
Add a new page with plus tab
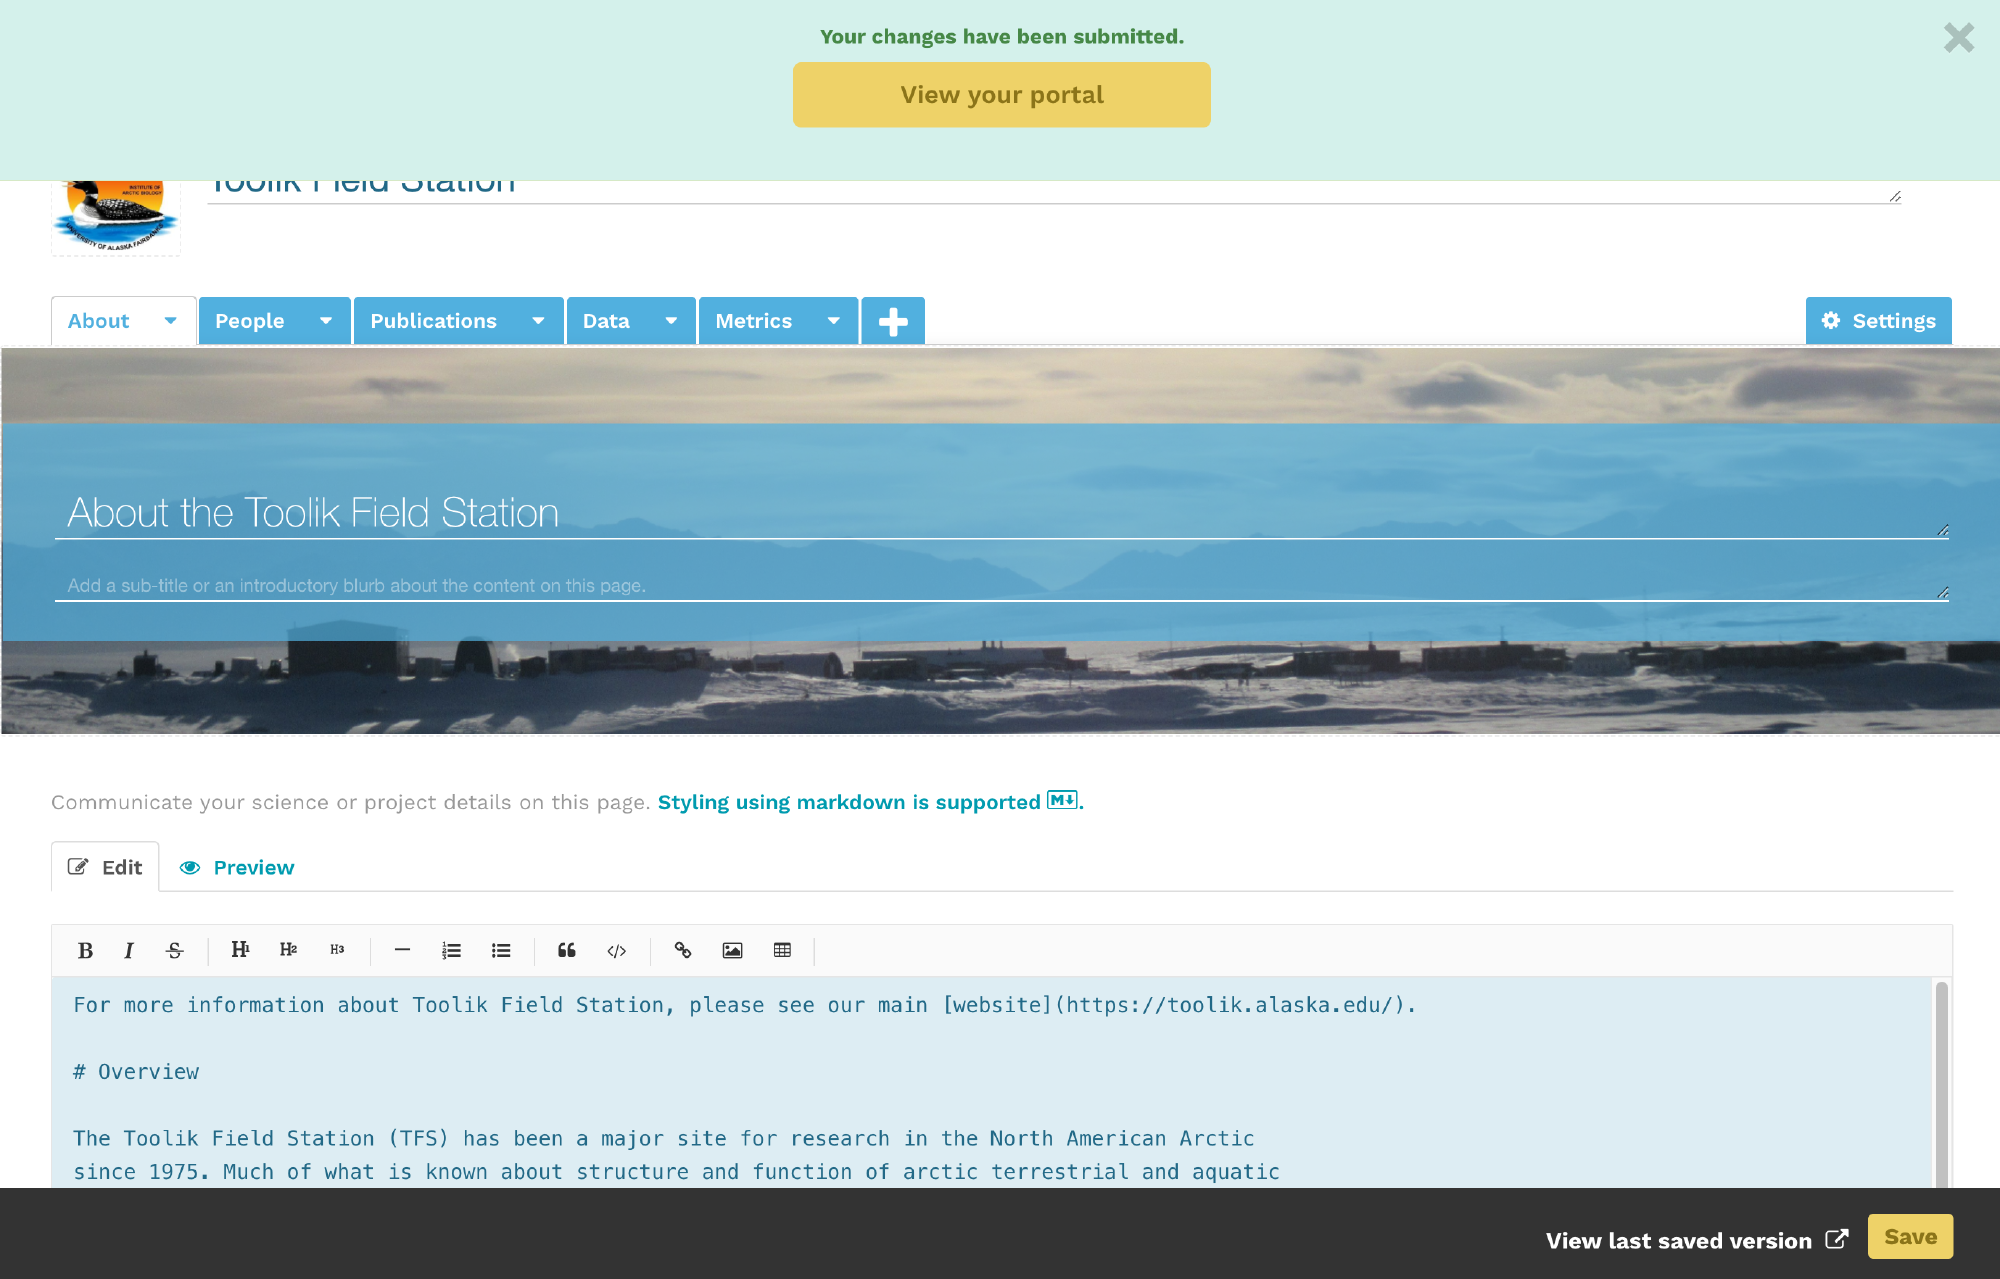893,321
